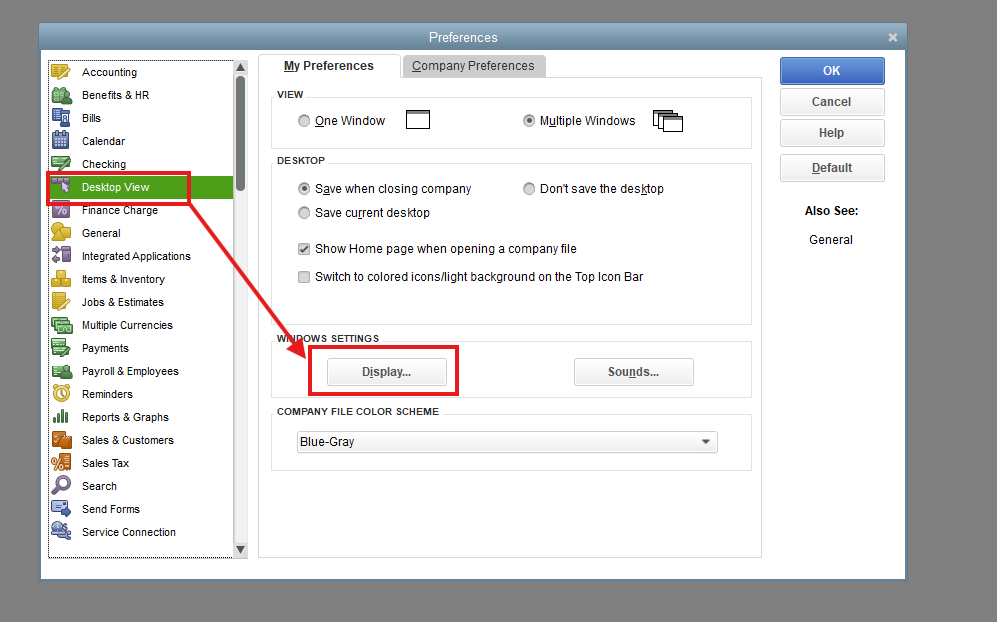Click the Payroll & Employees icon

62,371
